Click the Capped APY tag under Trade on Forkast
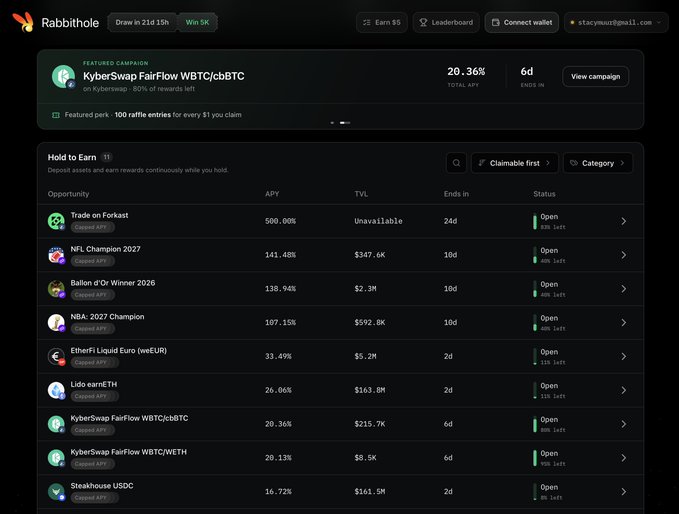This screenshot has width=679, height=514. point(92,227)
